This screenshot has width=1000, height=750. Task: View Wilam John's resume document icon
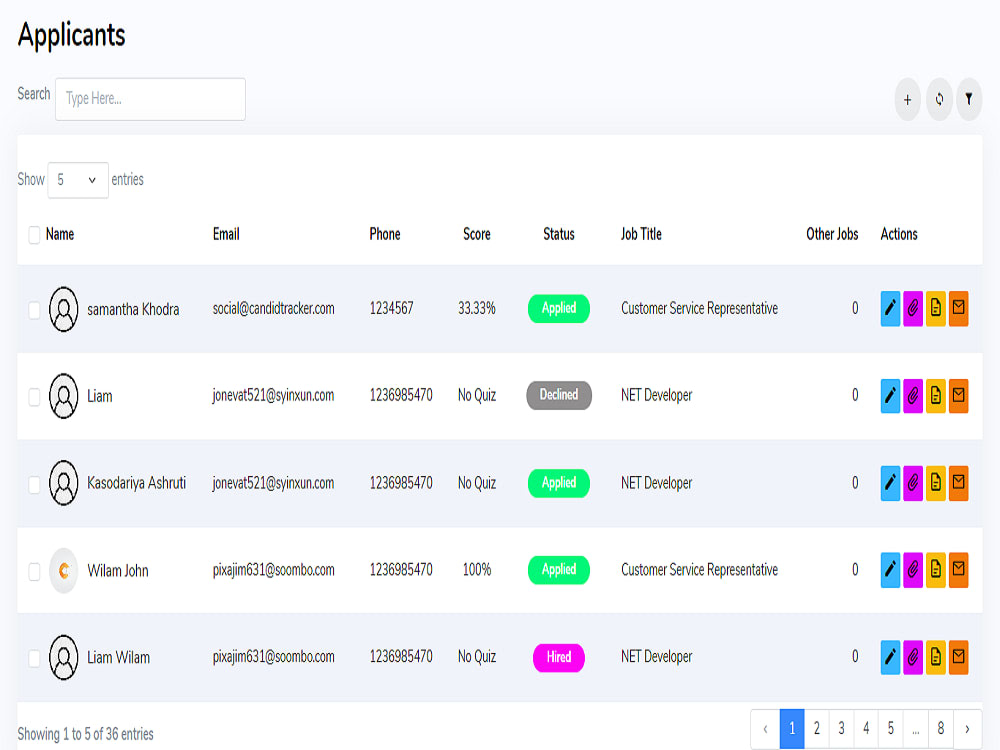click(936, 570)
